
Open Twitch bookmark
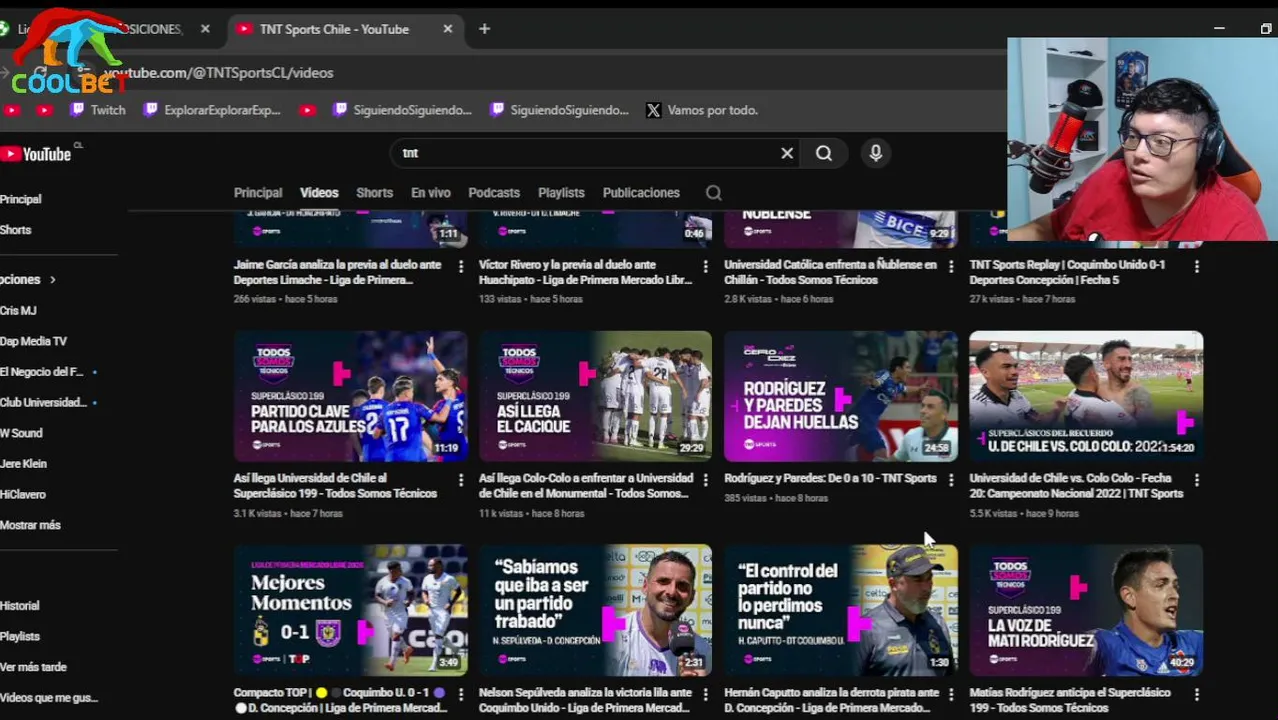pos(98,110)
